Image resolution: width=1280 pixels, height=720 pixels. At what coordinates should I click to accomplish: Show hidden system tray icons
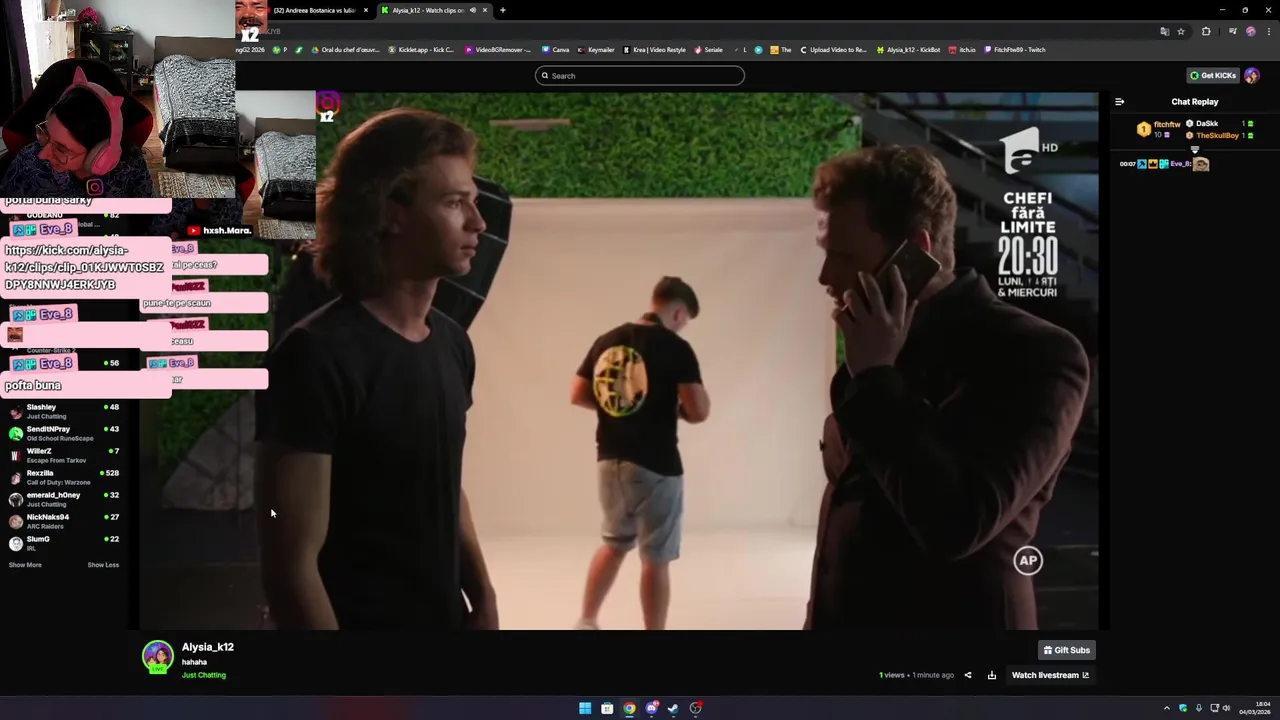click(x=1166, y=708)
